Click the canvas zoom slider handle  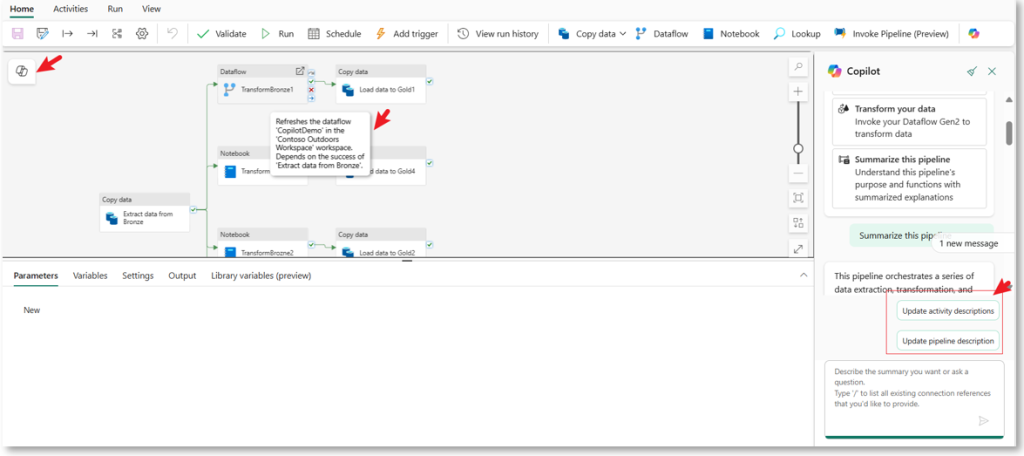pos(798,149)
